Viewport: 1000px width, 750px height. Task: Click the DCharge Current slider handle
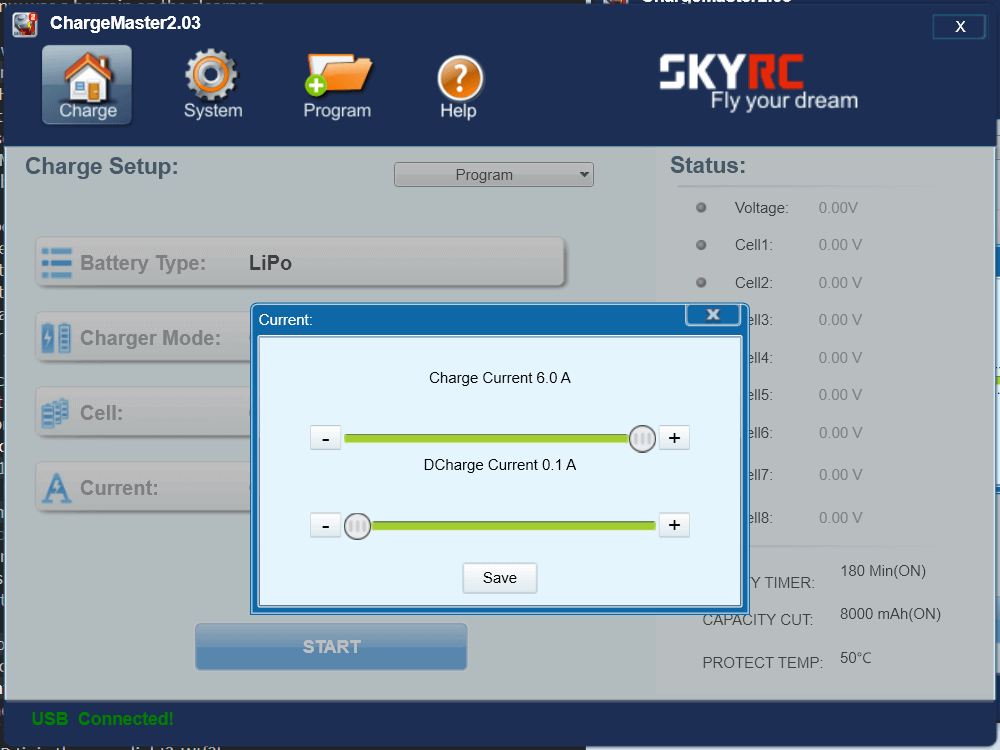357,526
